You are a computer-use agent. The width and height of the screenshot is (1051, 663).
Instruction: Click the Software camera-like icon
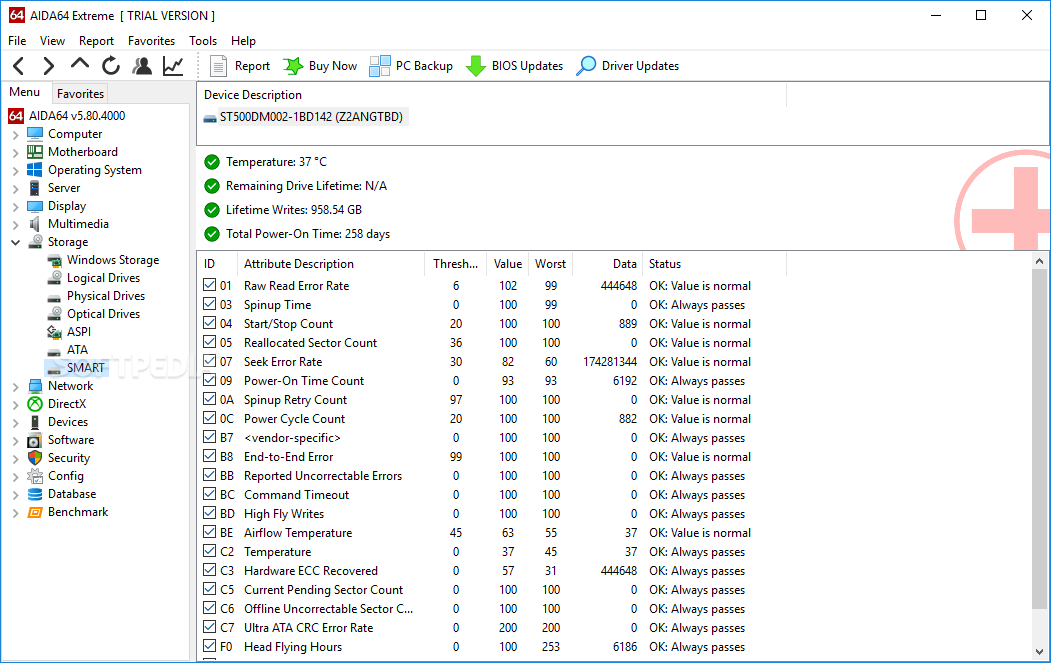(35, 440)
